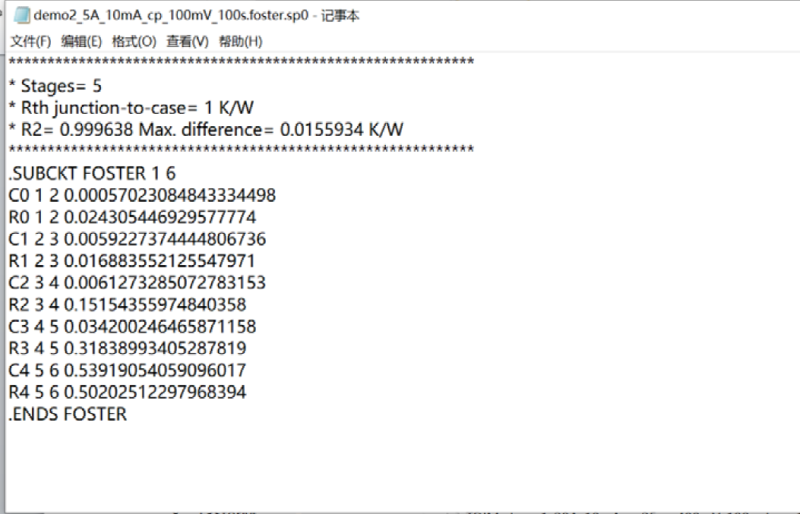Viewport: 800px width, 514px height.
Task: Place cursor in the Stages= 5 line
Action: (x=55, y=86)
